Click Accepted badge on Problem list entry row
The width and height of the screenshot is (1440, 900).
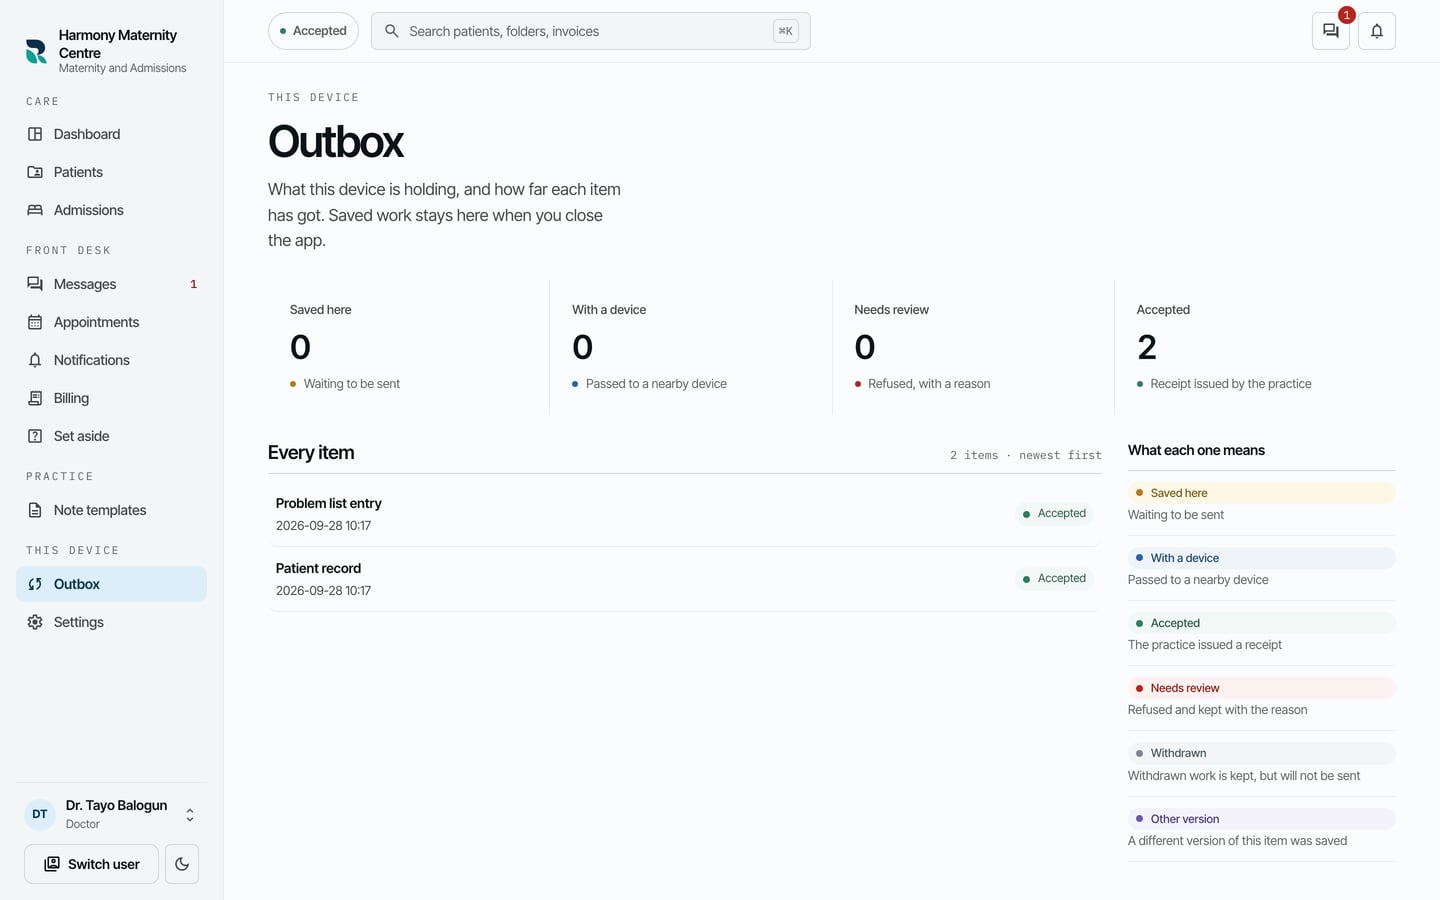coord(1054,514)
